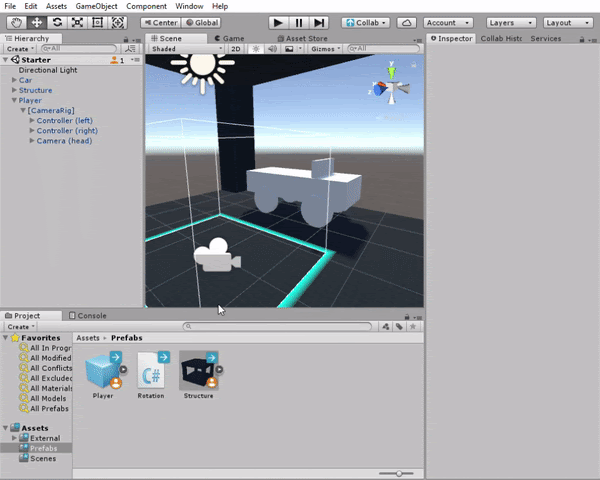
Task: Switch to the Services tab
Action: click(x=546, y=38)
